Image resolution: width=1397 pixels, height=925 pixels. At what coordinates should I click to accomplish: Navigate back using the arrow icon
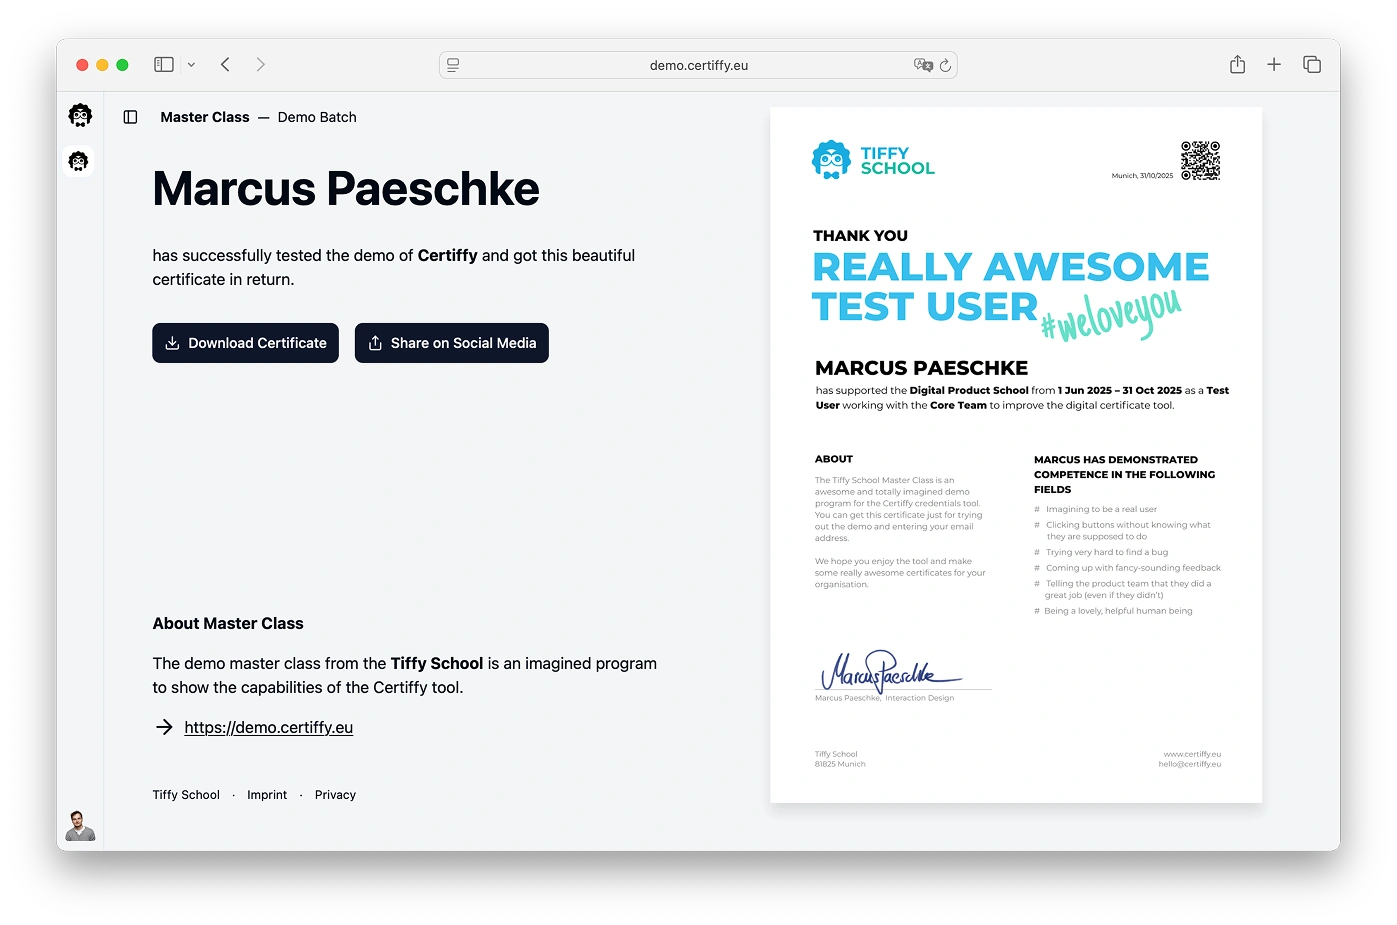pos(225,63)
